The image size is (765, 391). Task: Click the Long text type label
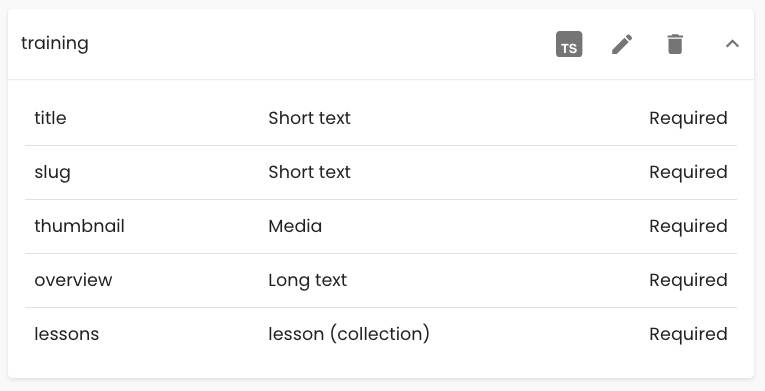(308, 281)
